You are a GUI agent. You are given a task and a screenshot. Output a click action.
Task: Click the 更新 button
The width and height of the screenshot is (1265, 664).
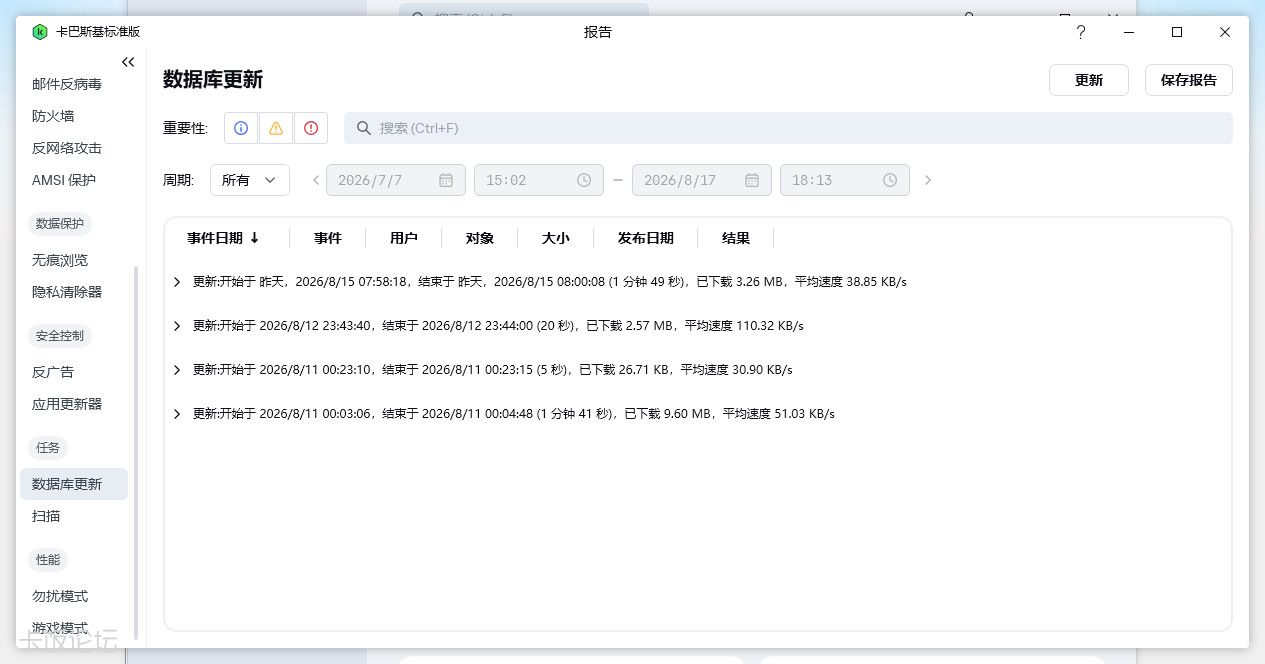[x=1089, y=80]
